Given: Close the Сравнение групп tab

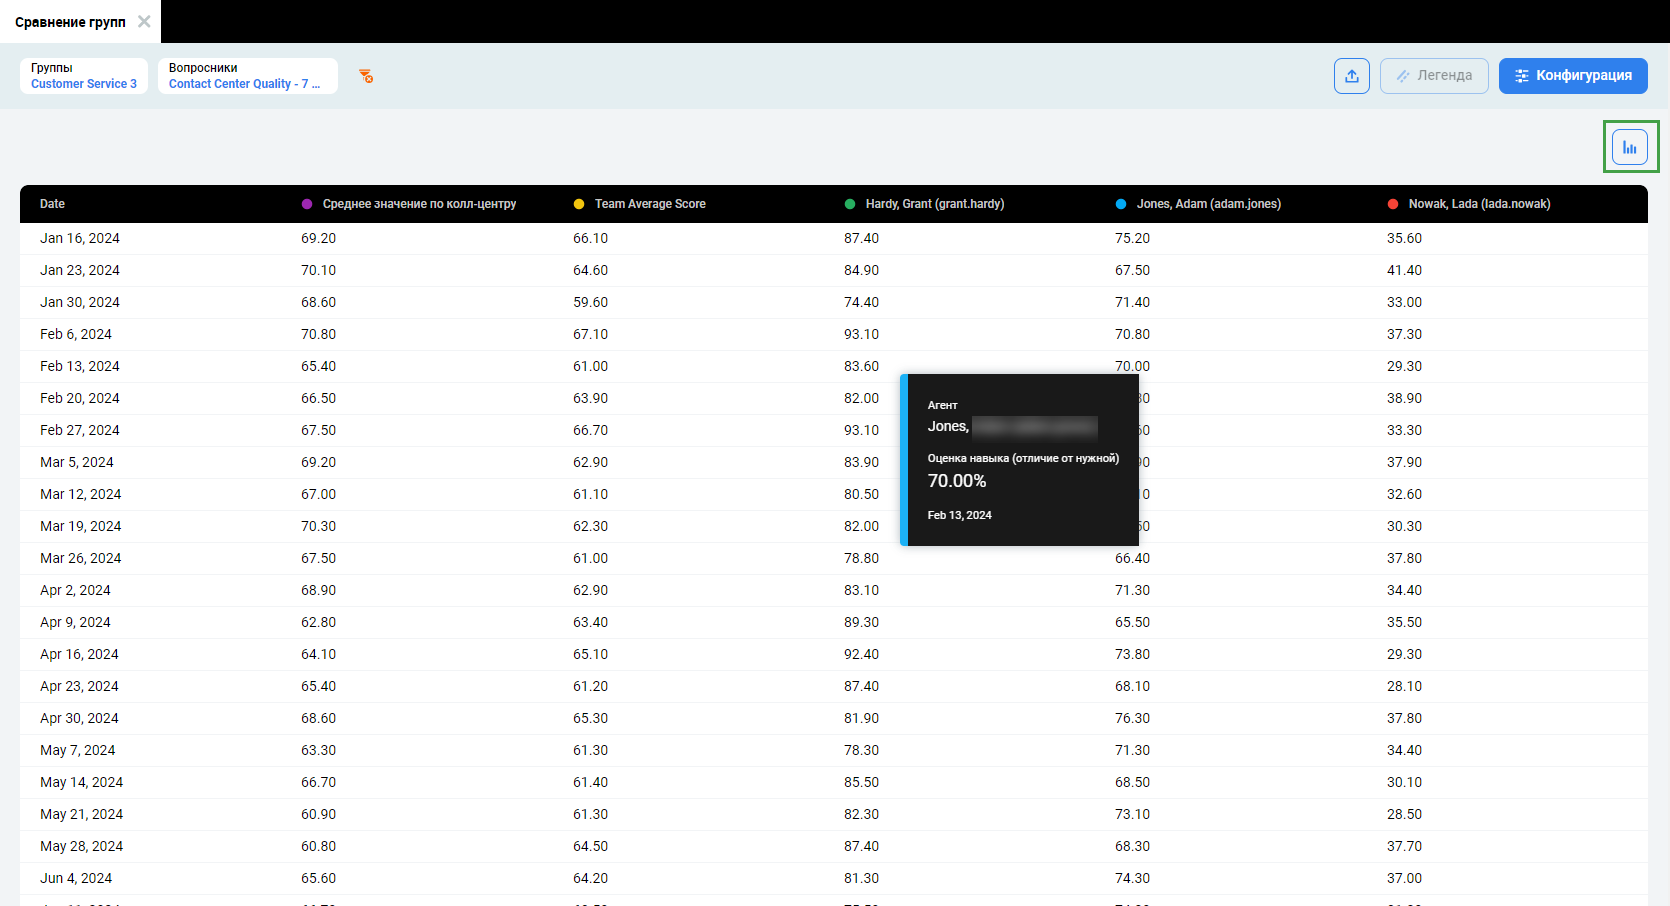Looking at the screenshot, I should click(x=144, y=21).
